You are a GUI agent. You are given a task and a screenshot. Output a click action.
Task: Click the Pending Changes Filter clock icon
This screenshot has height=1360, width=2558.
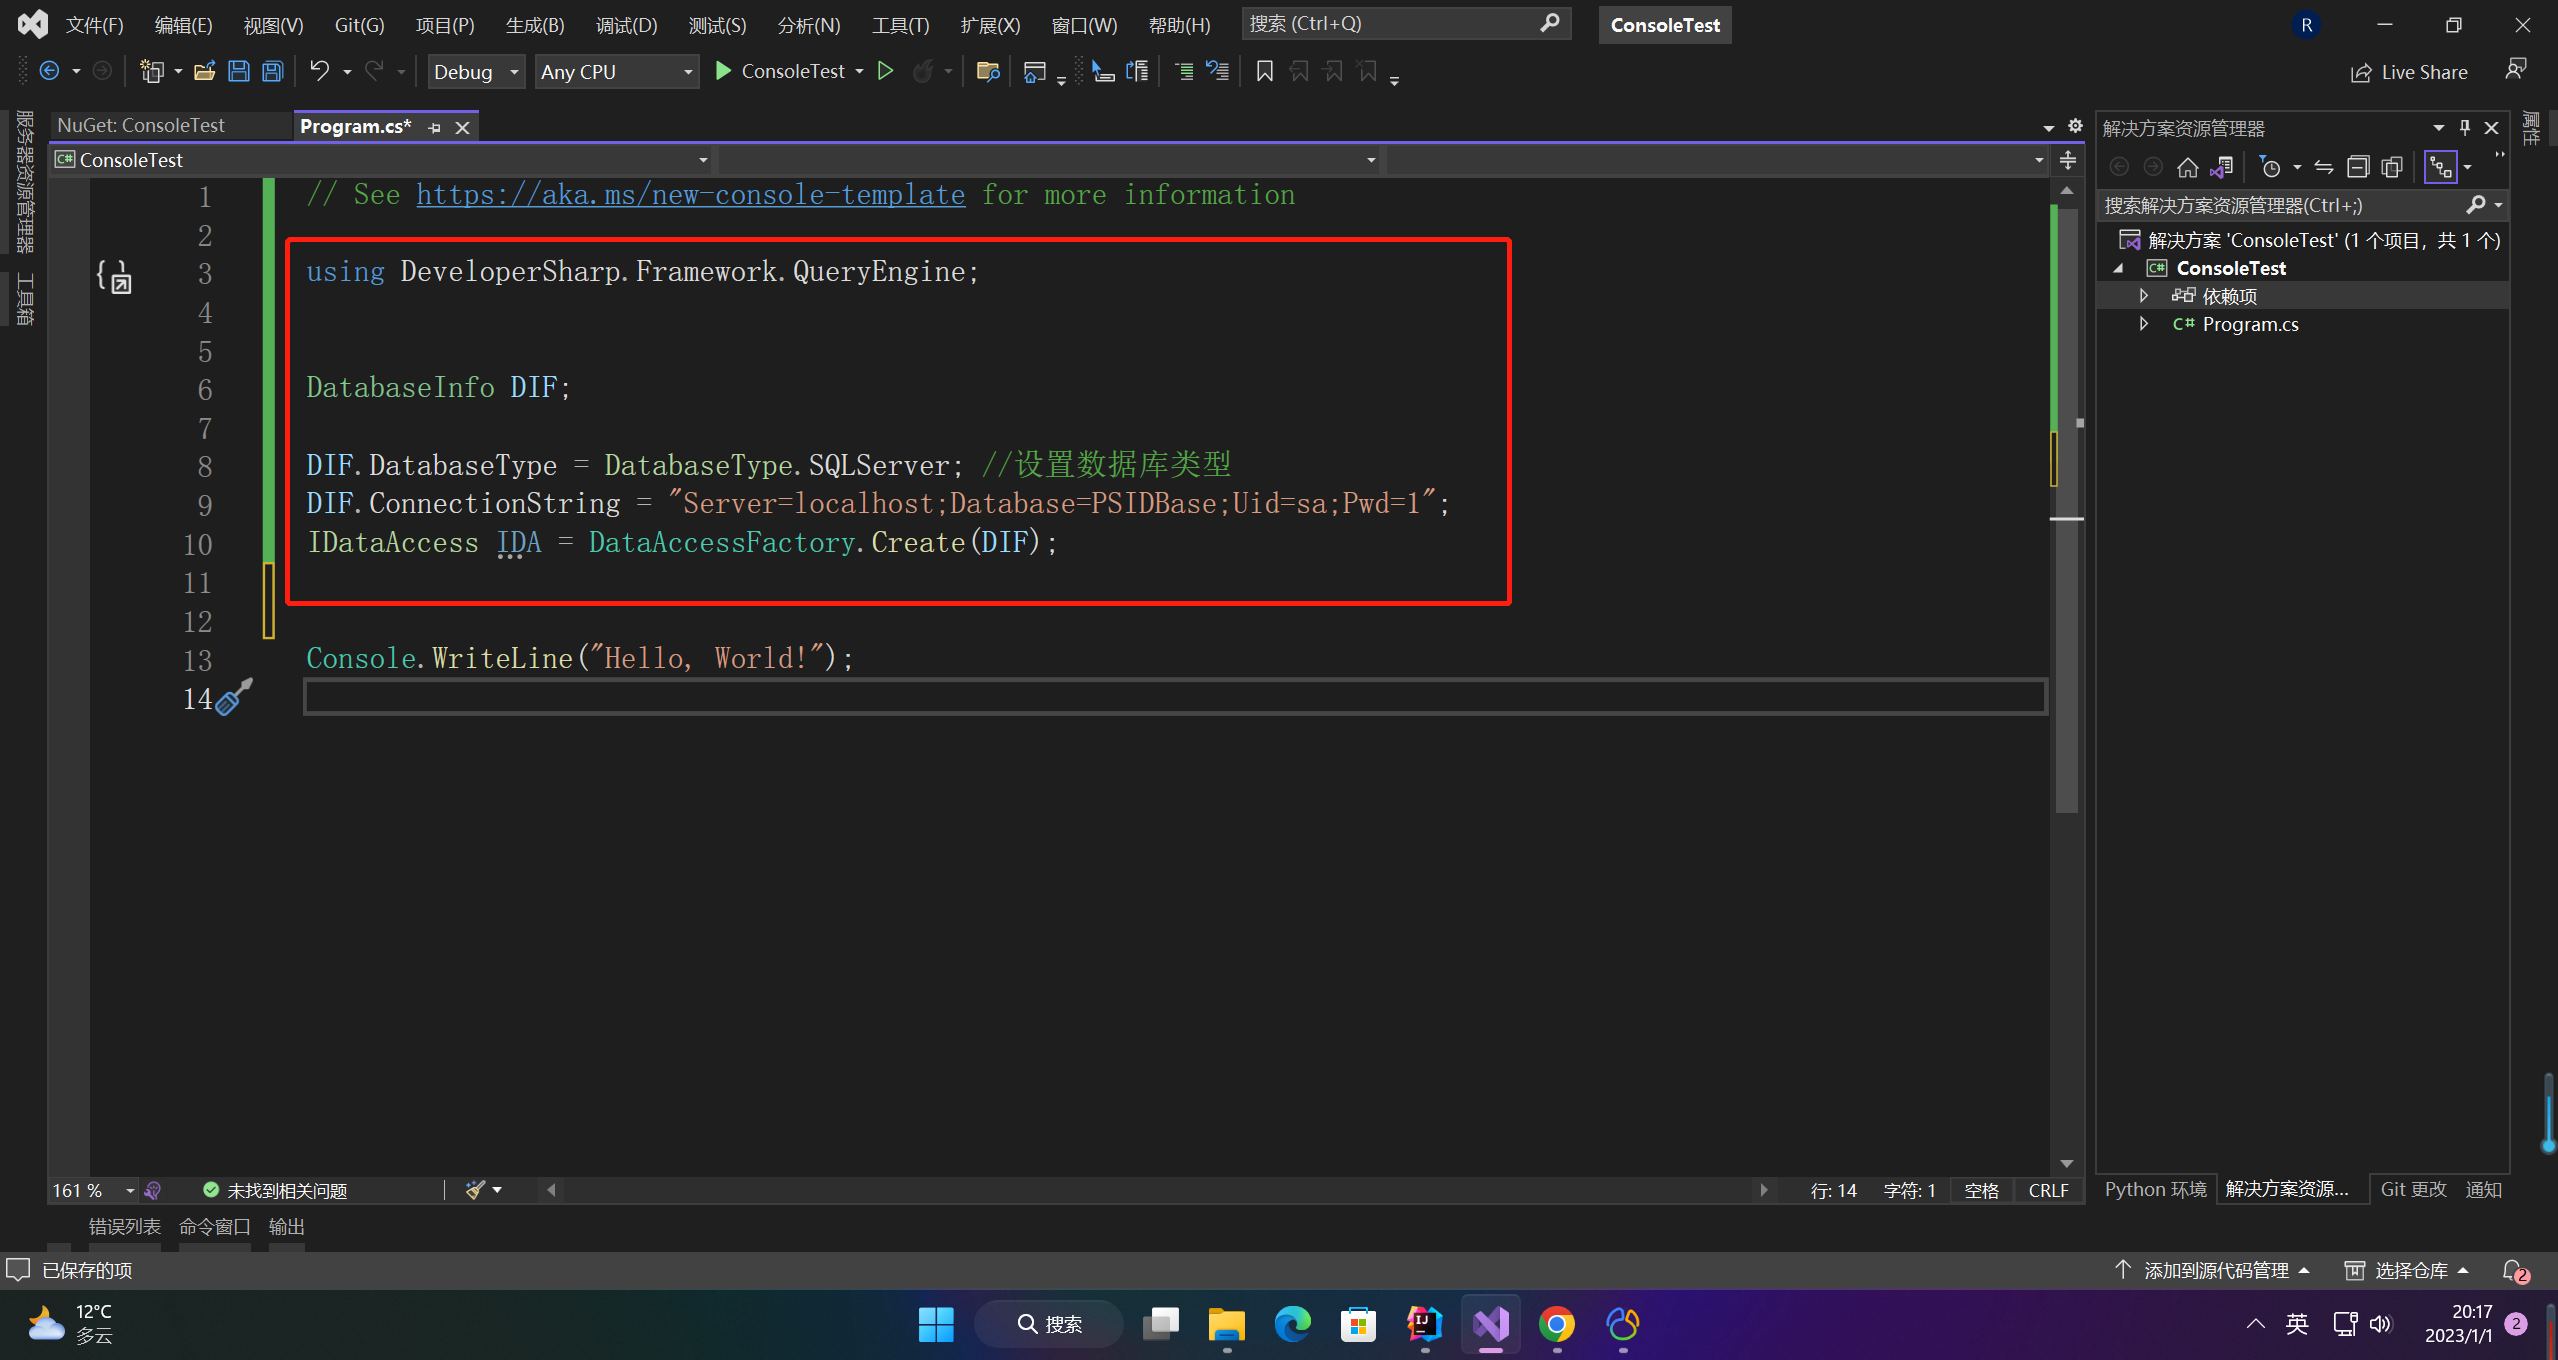coord(2270,167)
